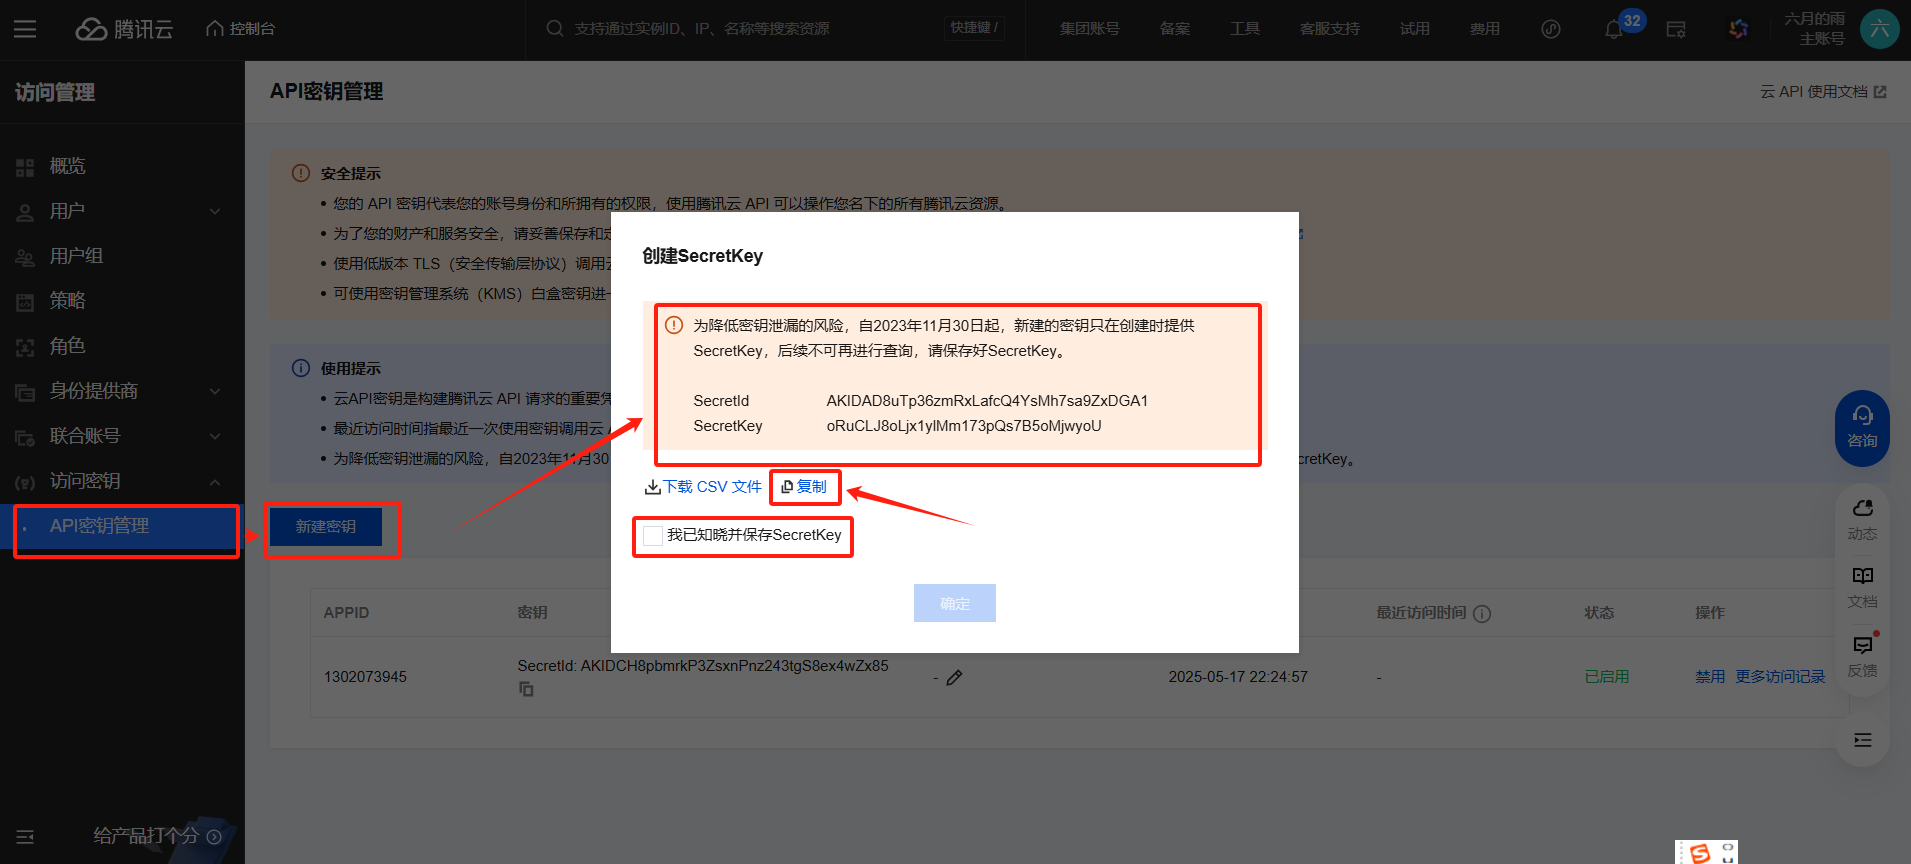1911x864 pixels.
Task: Open 试用 menu
Action: coord(1415,29)
